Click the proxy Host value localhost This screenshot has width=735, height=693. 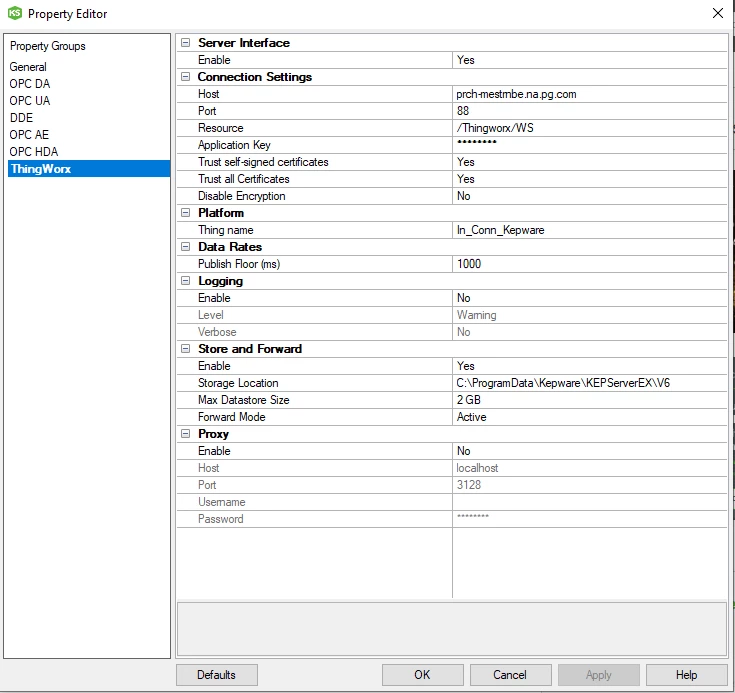[x=590, y=468]
